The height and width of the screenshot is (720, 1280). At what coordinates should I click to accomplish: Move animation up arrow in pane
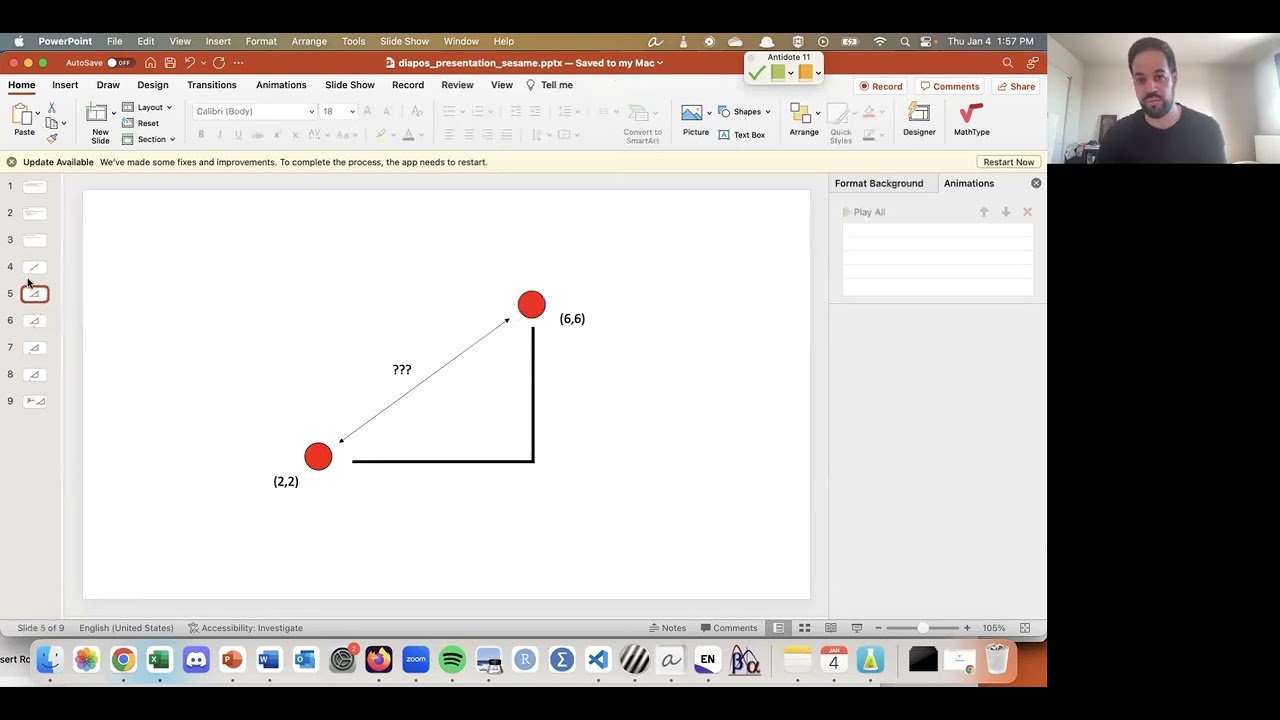pyautogui.click(x=983, y=212)
